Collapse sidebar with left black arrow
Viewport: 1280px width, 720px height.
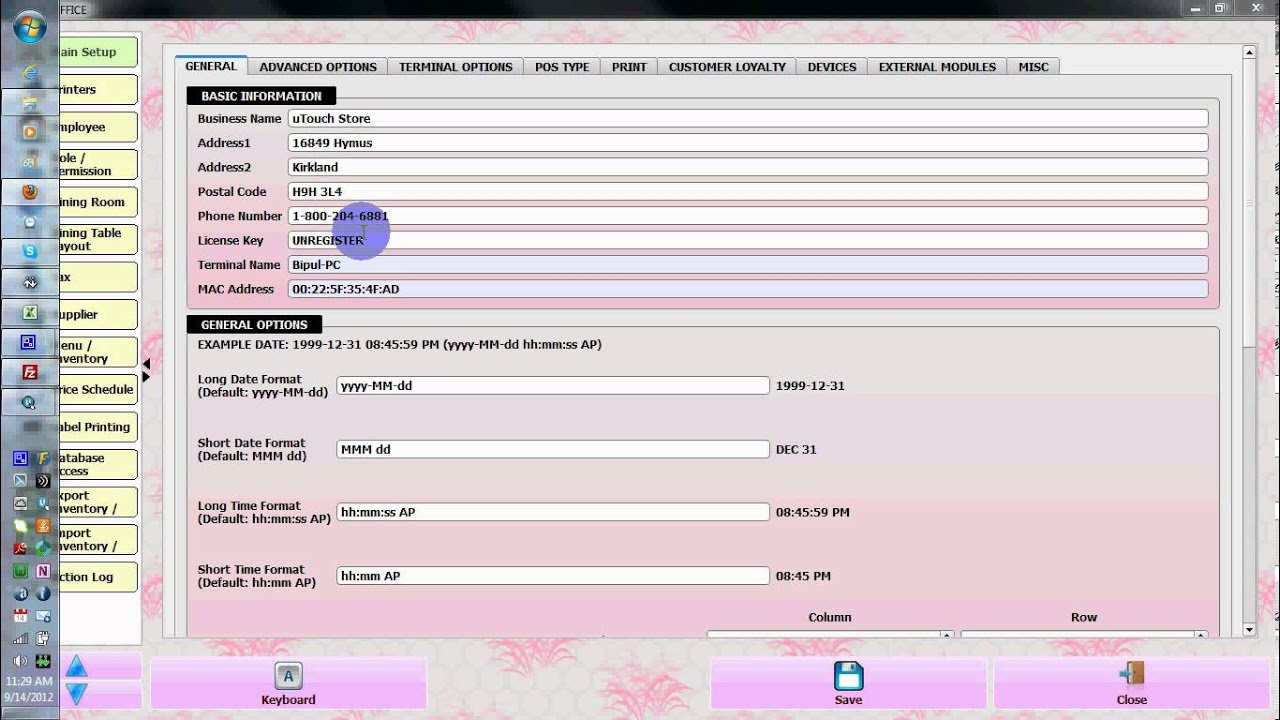pos(146,364)
